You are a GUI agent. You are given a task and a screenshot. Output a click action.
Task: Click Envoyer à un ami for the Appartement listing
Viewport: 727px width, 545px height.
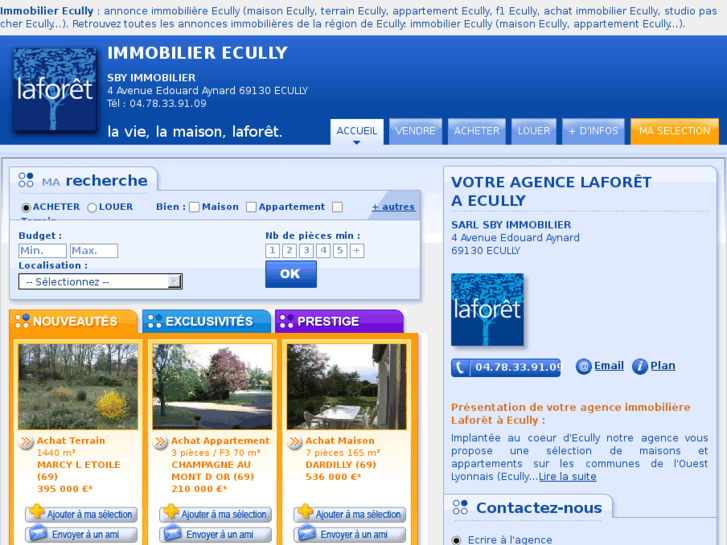pos(216,534)
